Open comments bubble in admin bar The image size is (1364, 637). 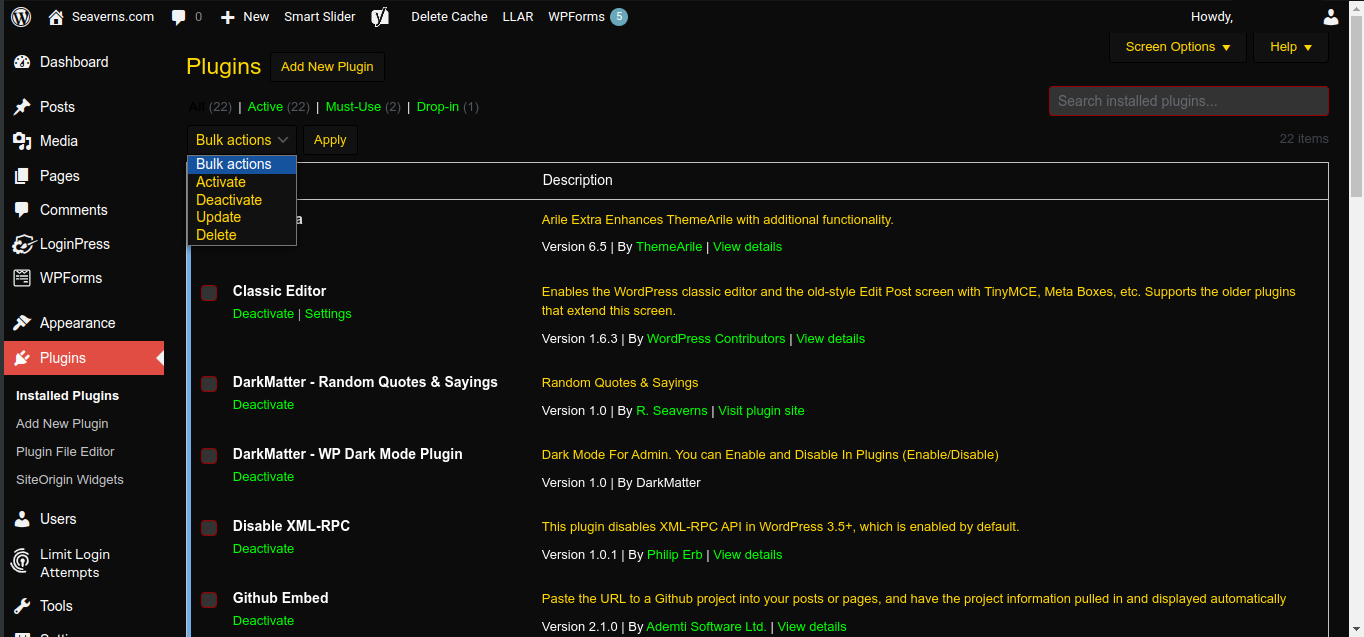coord(178,17)
